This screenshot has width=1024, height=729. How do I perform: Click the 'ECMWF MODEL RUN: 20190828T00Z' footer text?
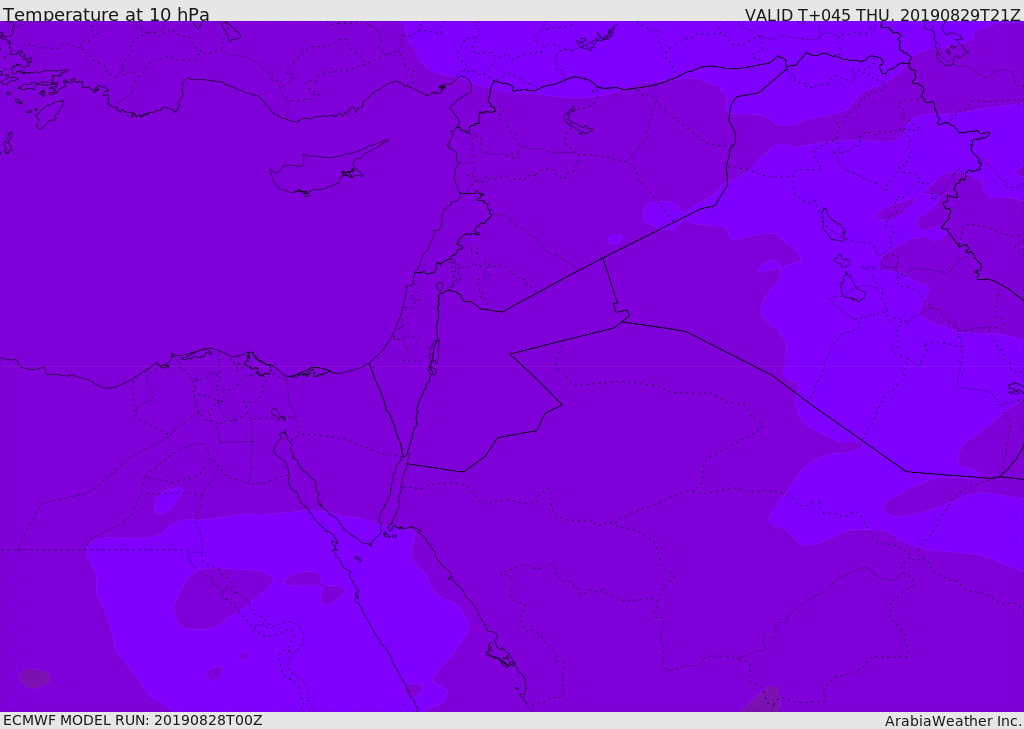133,720
